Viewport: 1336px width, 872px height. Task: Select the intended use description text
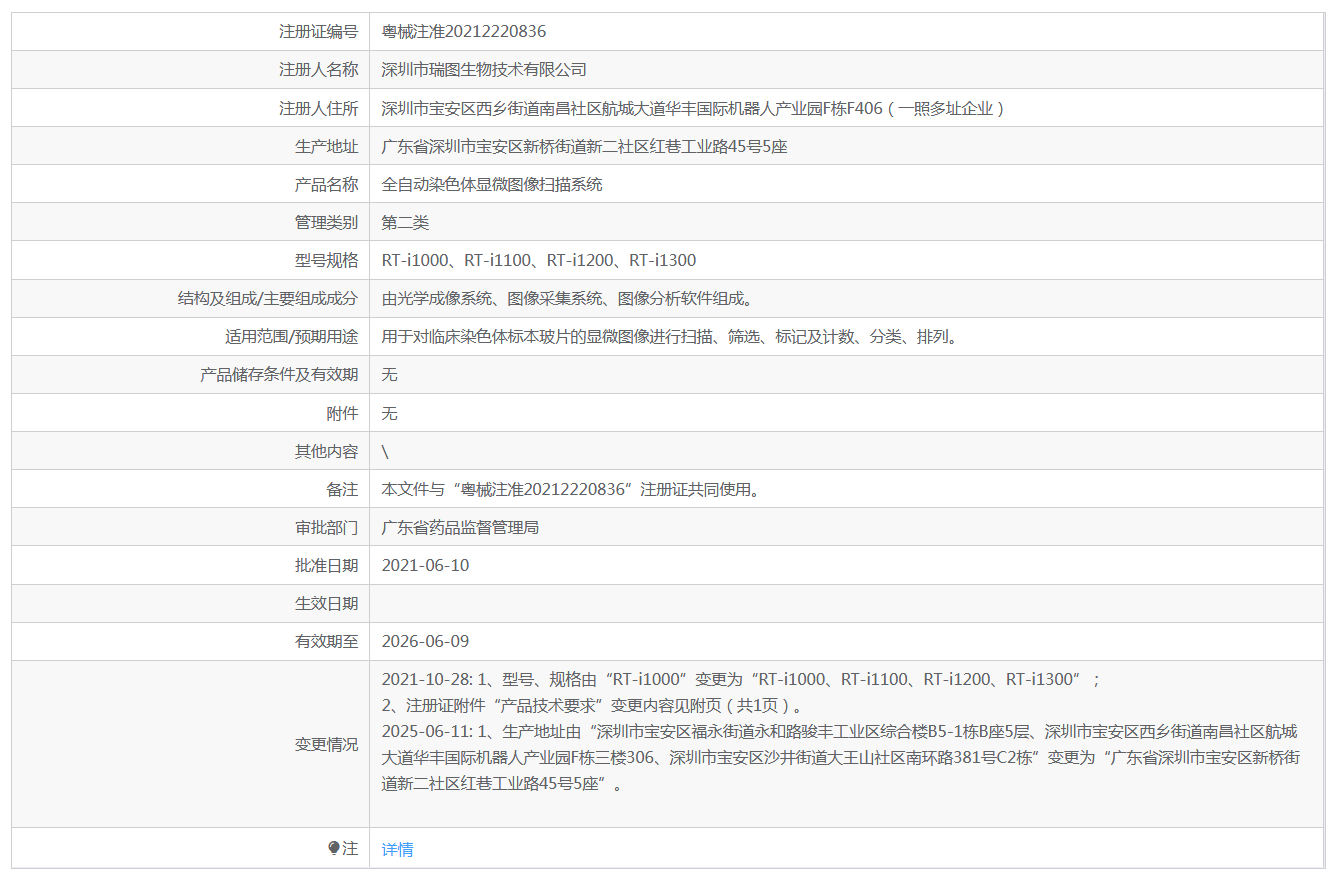click(671, 336)
